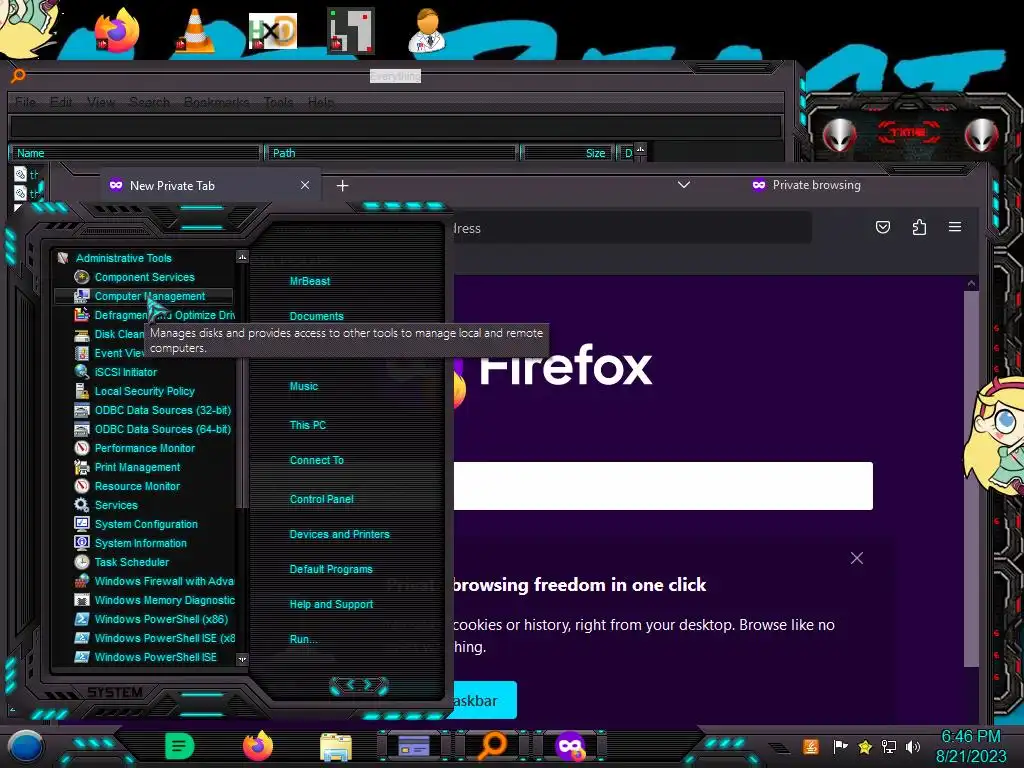Open Documents from start menu
1024x768 pixels.
316,316
